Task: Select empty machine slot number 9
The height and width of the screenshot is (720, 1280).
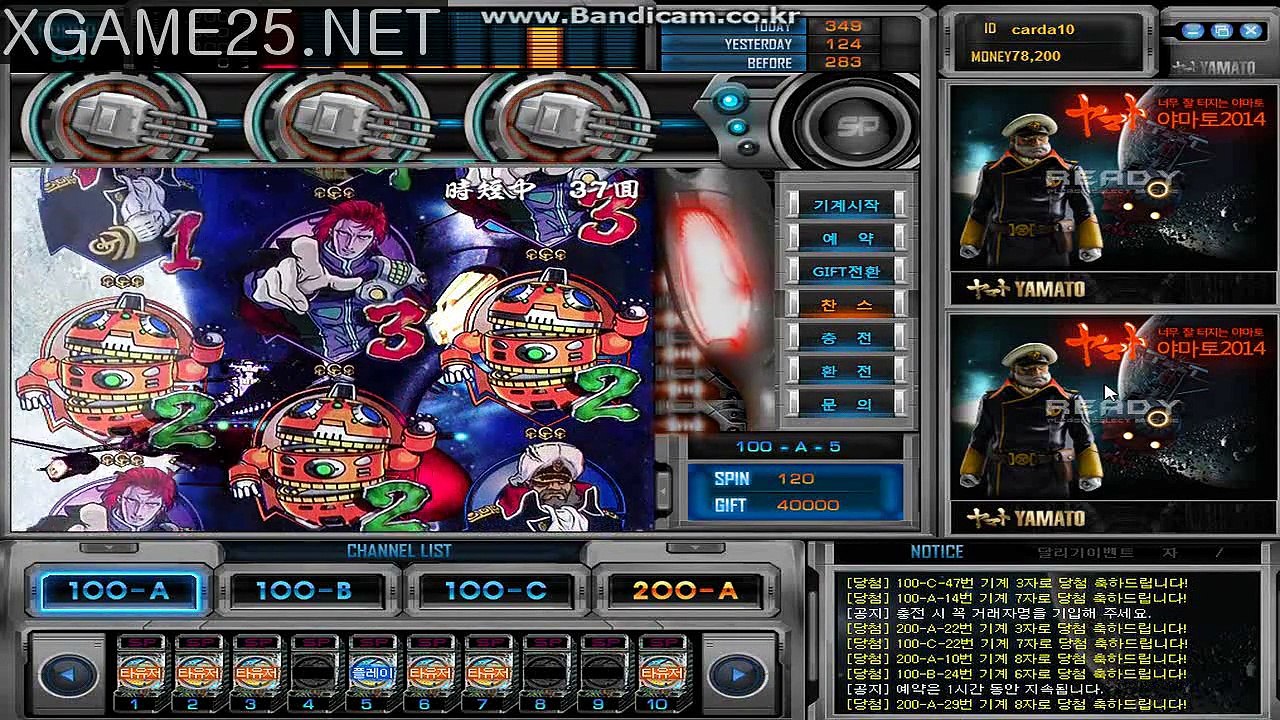Action: [x=604, y=672]
